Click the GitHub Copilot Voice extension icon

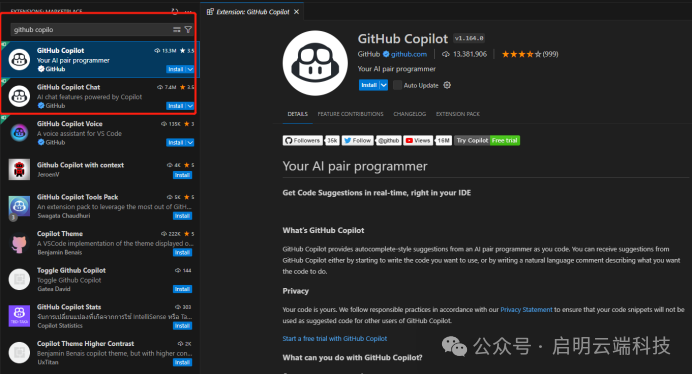[19, 133]
